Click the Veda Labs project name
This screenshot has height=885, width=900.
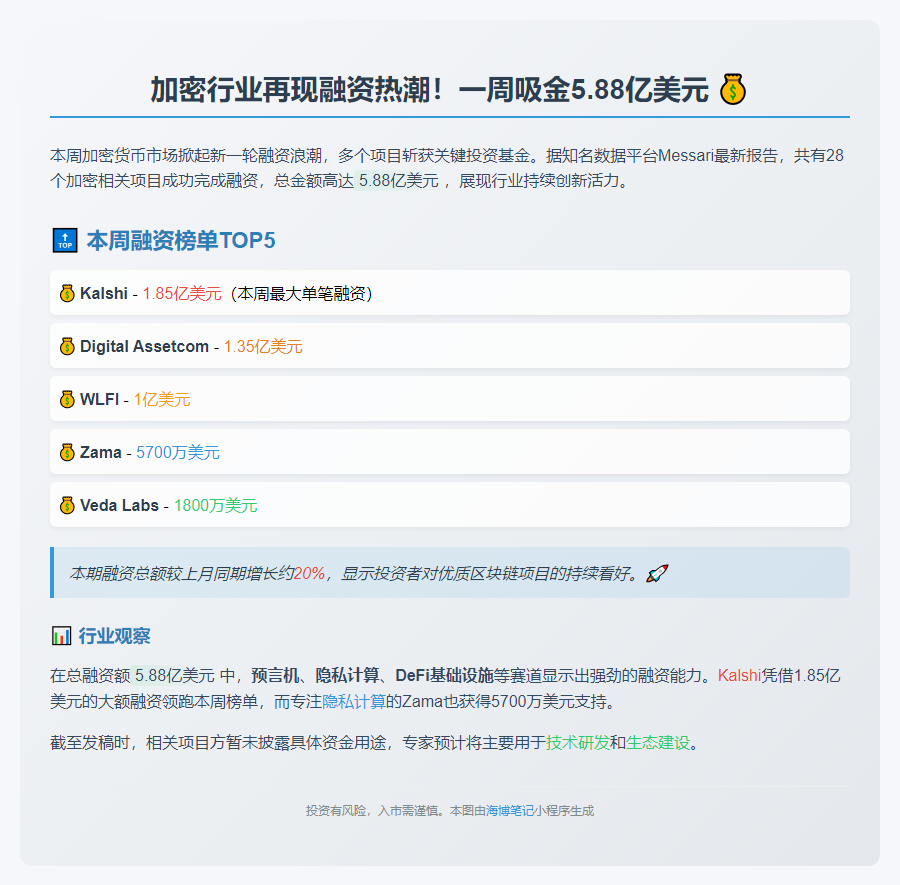click(x=119, y=505)
